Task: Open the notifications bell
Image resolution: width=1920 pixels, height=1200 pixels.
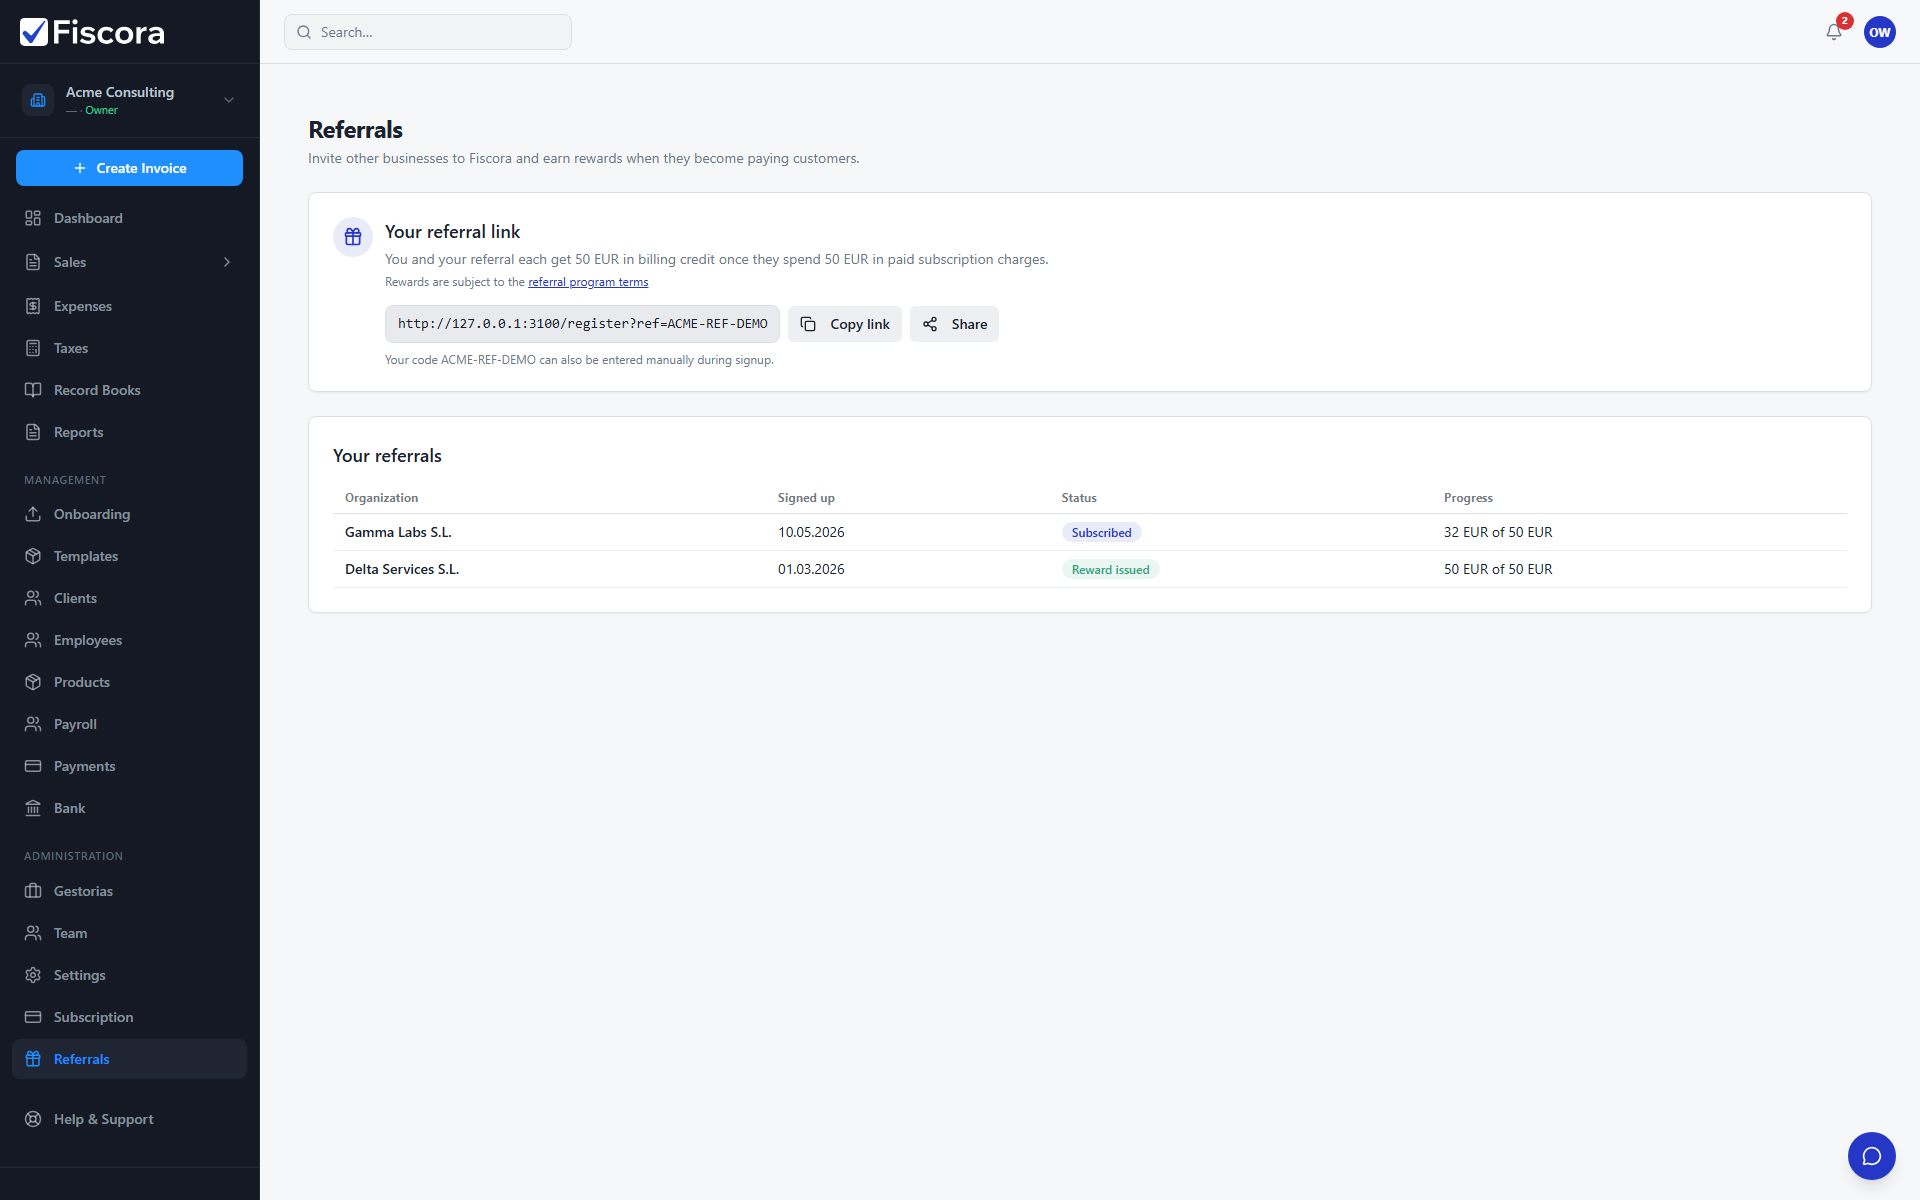Action: pos(1834,32)
